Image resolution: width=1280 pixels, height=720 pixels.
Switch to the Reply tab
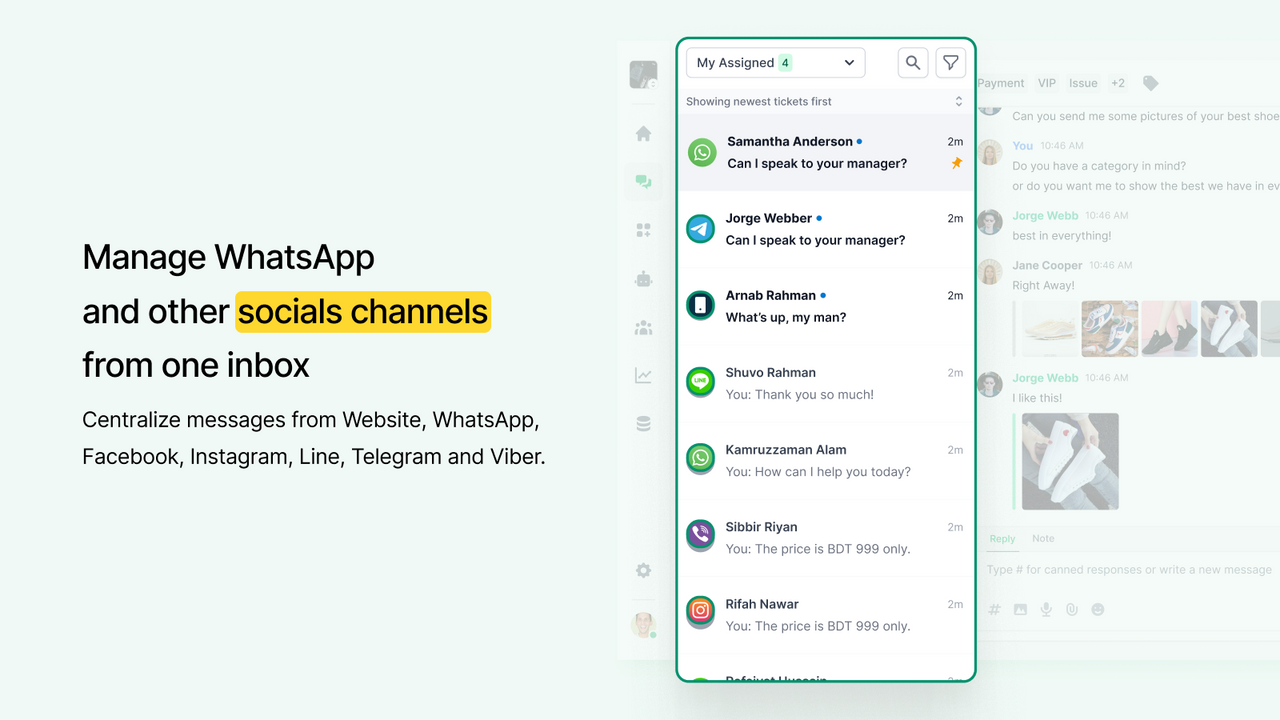point(1002,539)
